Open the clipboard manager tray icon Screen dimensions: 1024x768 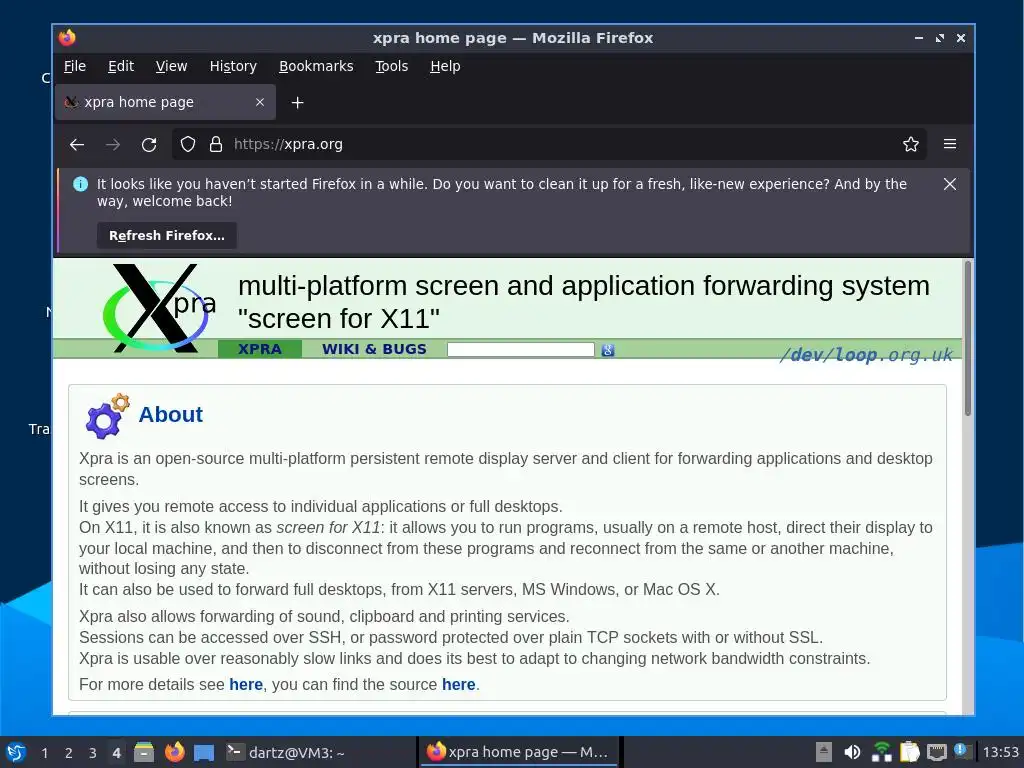point(909,752)
